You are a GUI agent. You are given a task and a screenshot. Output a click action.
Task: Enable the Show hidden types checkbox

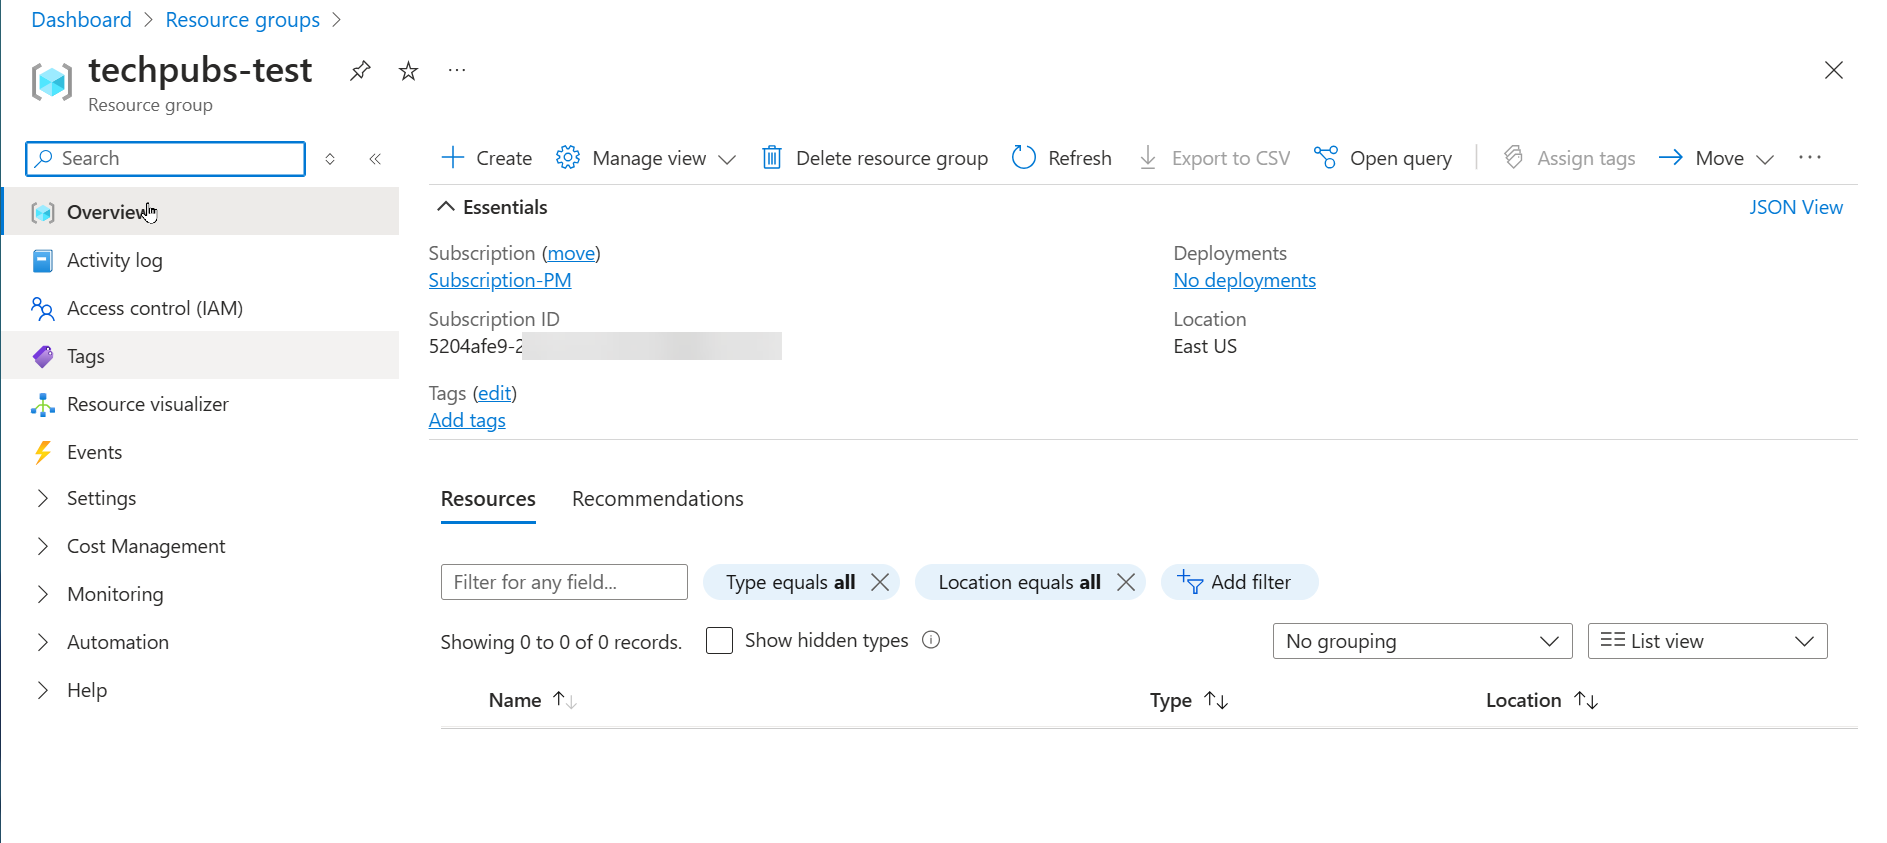tap(719, 640)
